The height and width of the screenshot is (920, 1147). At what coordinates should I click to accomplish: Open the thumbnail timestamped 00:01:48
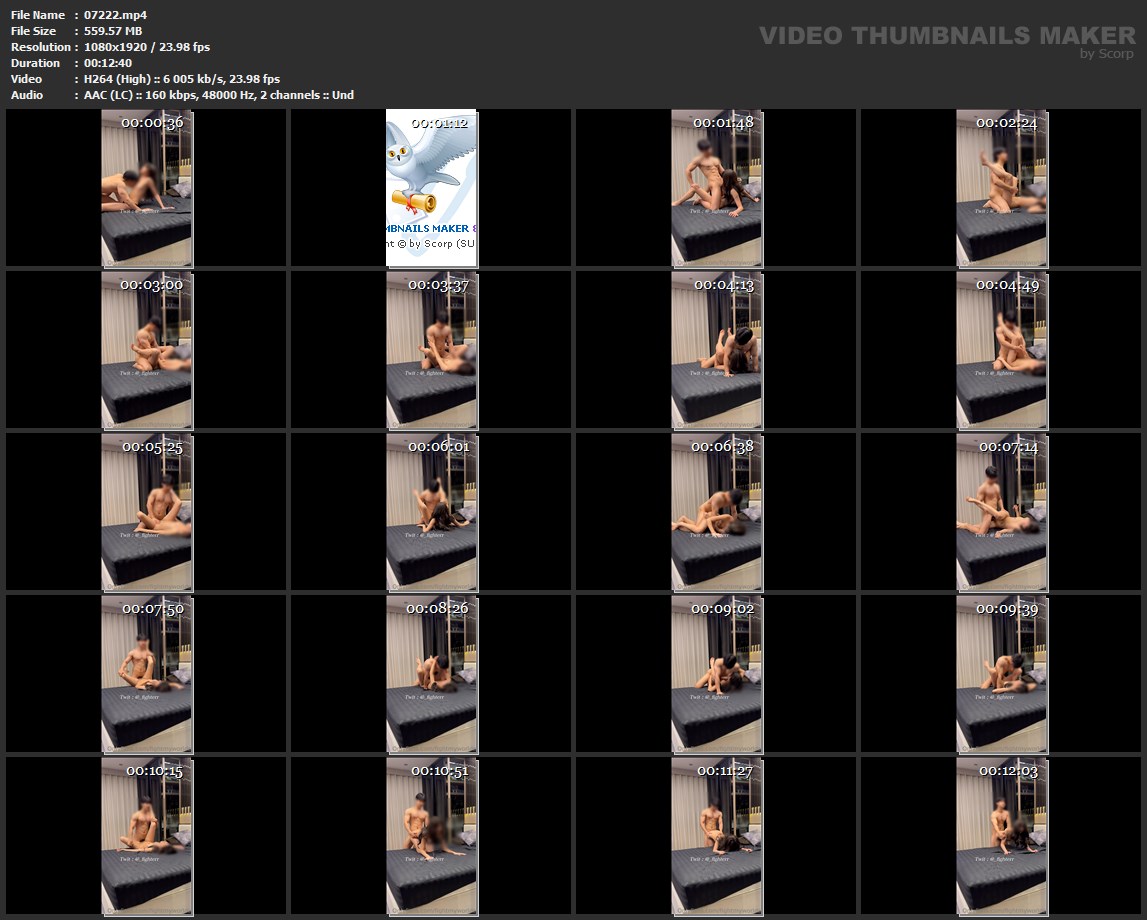coord(716,188)
